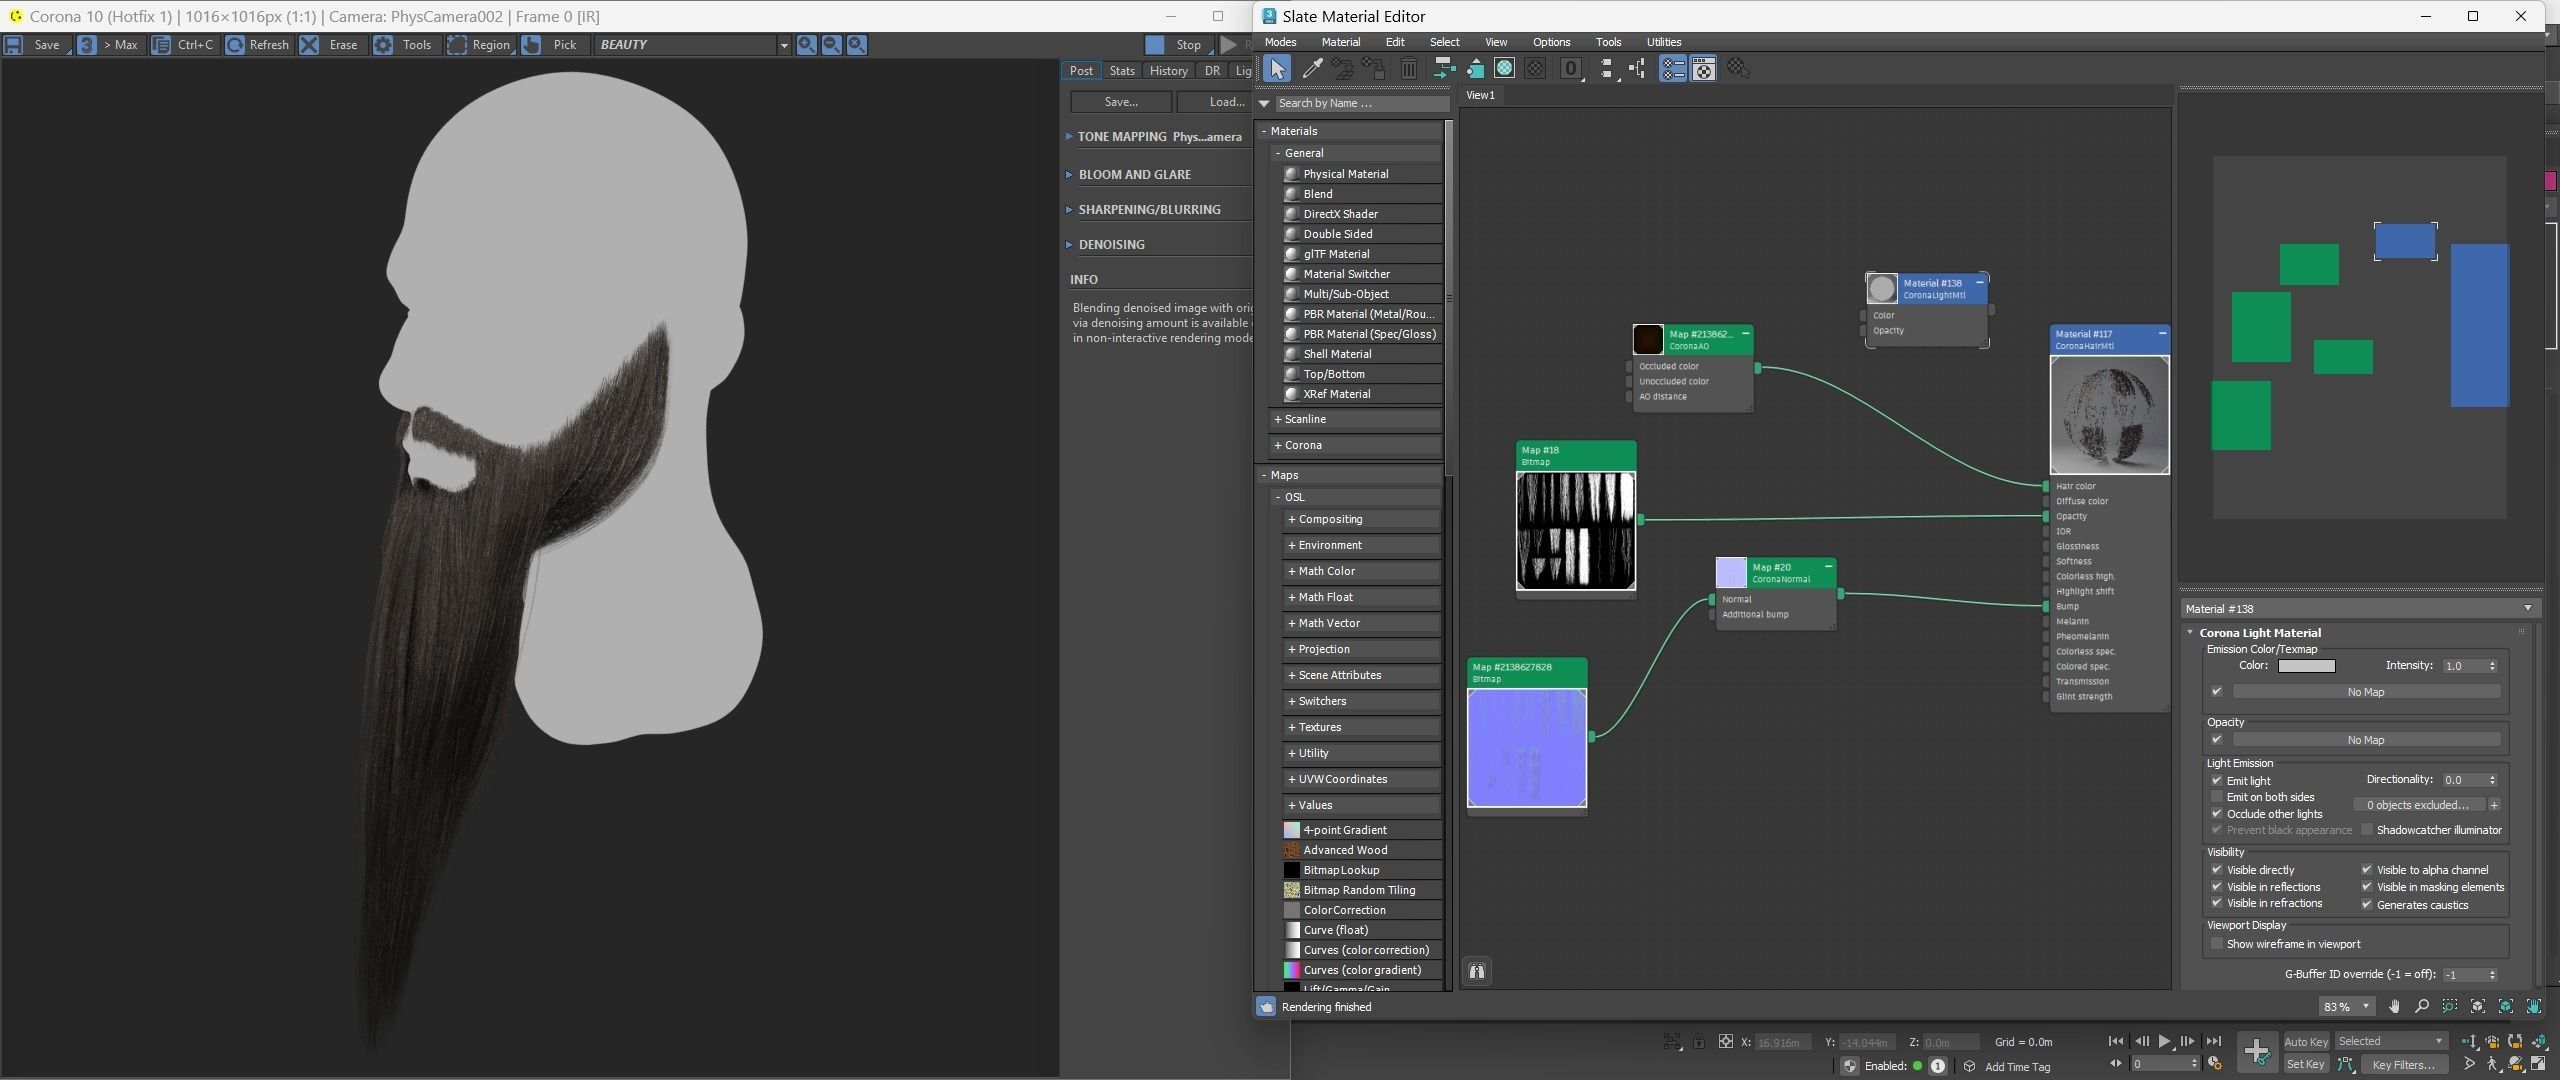Select the Pan hand tool in Slate navigation
Viewport: 2560px width, 1080px height.
pos(2394,1006)
